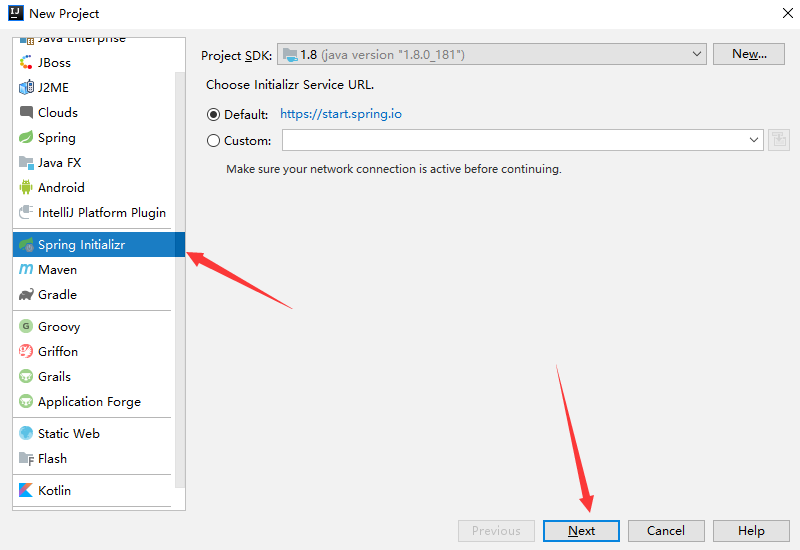This screenshot has width=800, height=550.
Task: Close the New Project dialog
Action: tap(788, 13)
